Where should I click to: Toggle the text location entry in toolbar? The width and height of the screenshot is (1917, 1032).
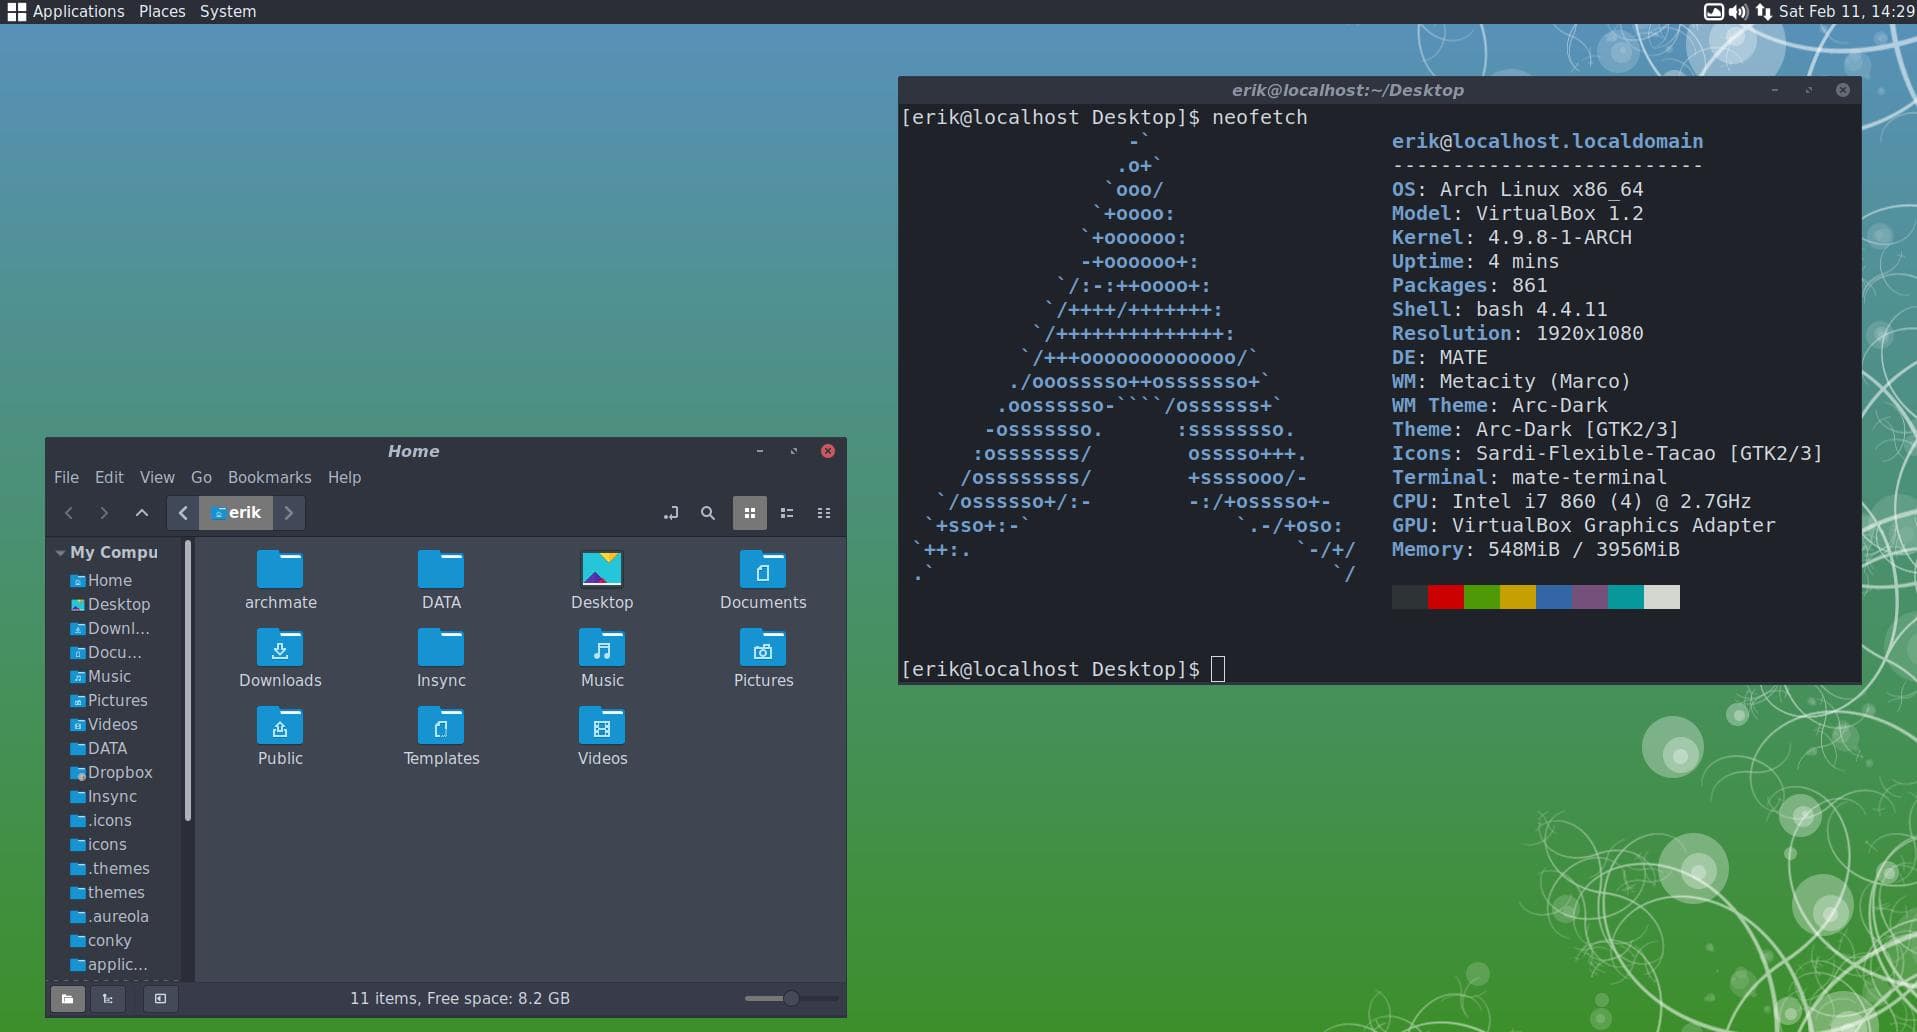point(671,513)
